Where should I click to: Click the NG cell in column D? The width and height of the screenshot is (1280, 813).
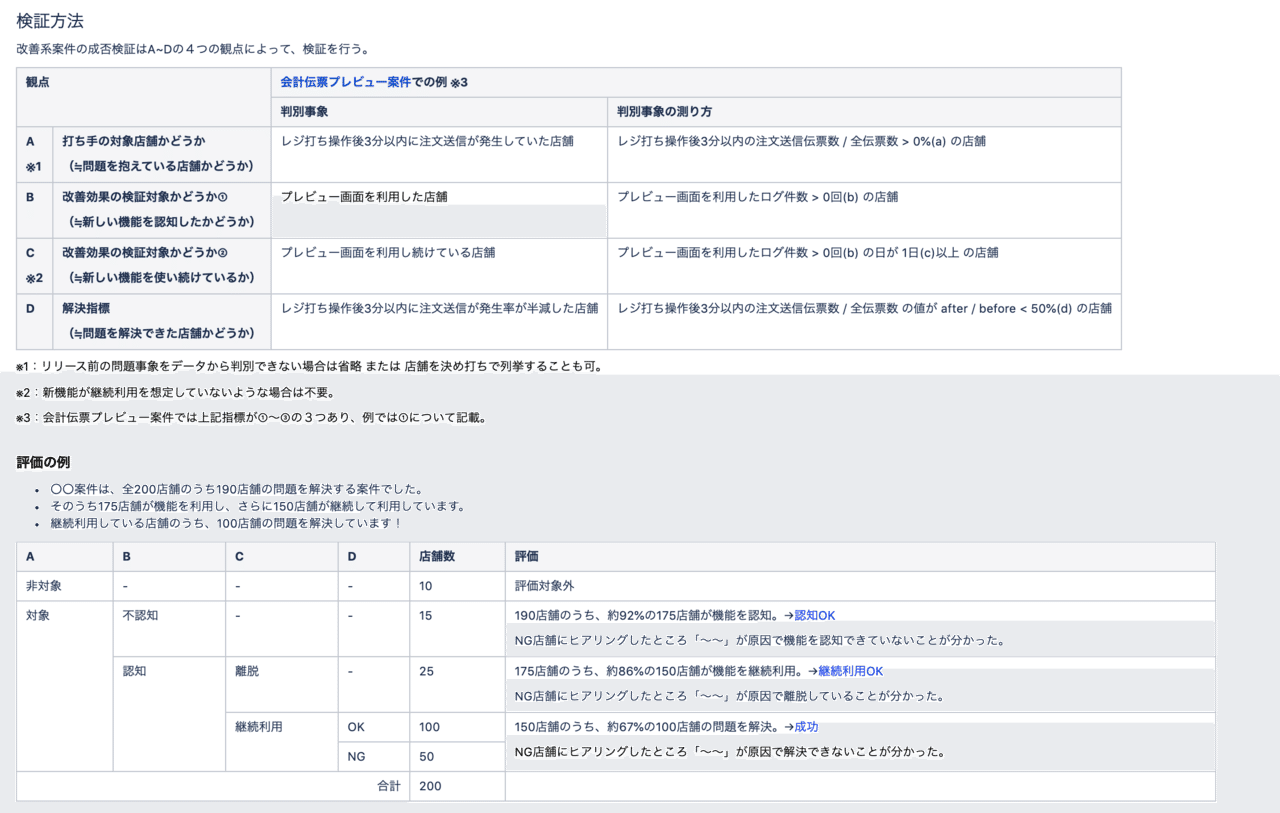coord(374,757)
